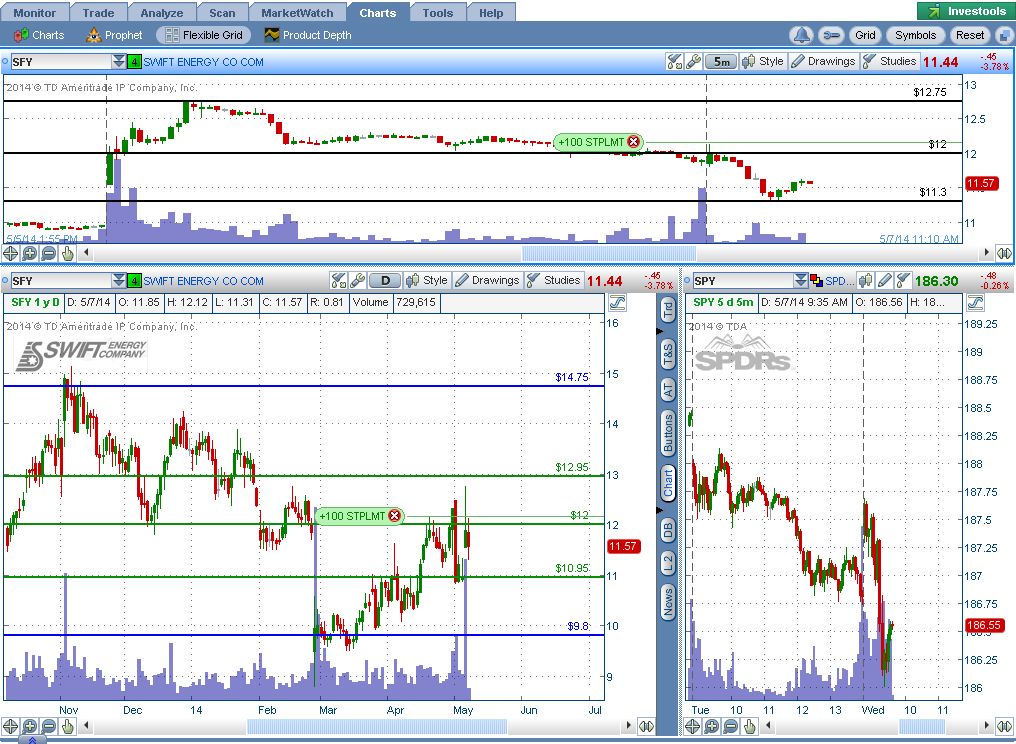
Task: Select crosshair tool under daily SFY chart
Action: pyautogui.click(x=10, y=726)
